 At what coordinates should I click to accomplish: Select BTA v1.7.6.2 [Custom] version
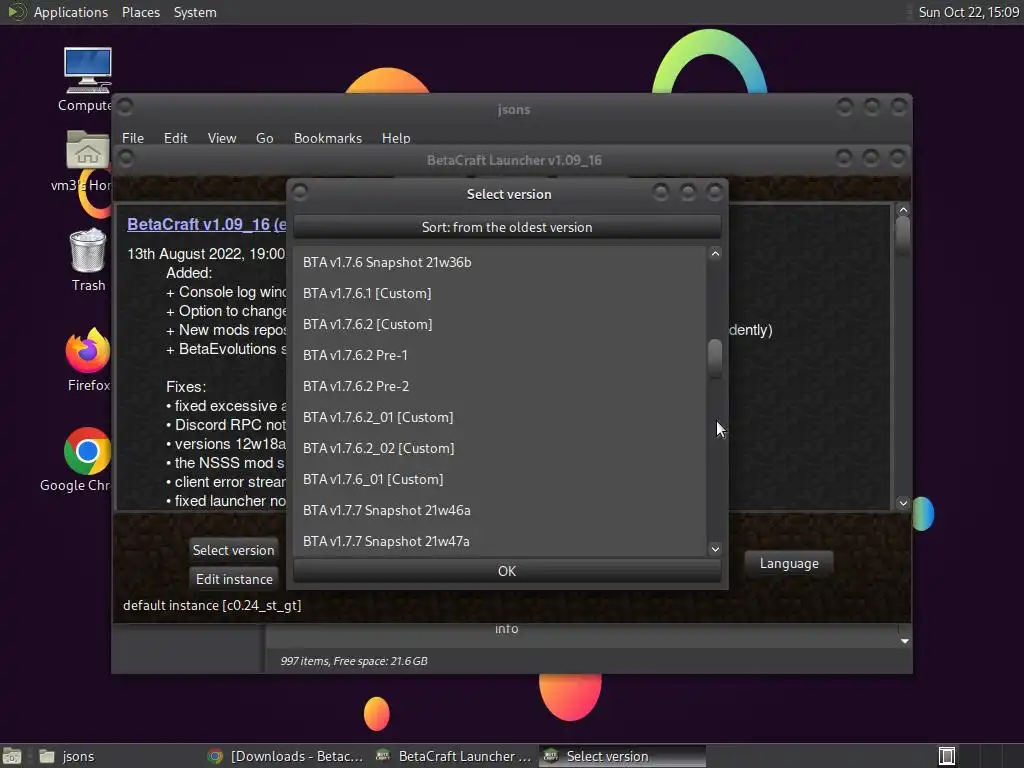[x=500, y=324]
